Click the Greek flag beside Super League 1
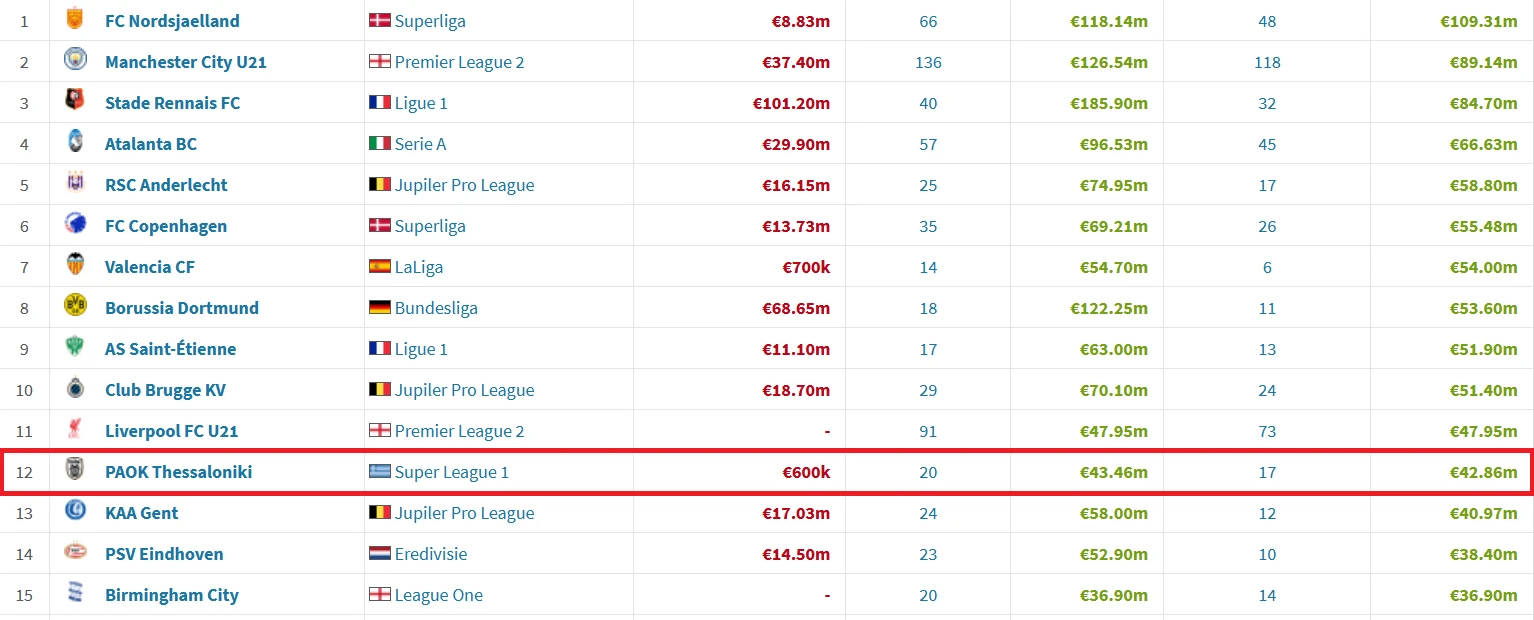The width and height of the screenshot is (1534, 620). (x=380, y=472)
